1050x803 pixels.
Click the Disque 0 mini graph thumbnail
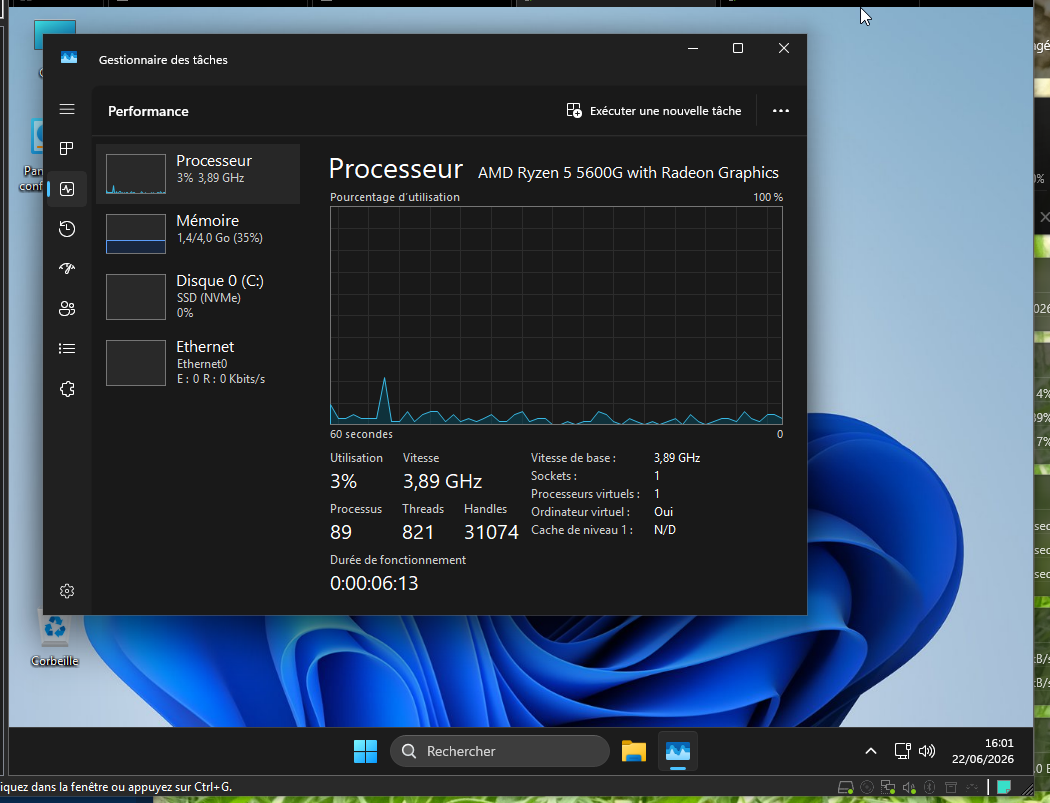click(x=136, y=297)
